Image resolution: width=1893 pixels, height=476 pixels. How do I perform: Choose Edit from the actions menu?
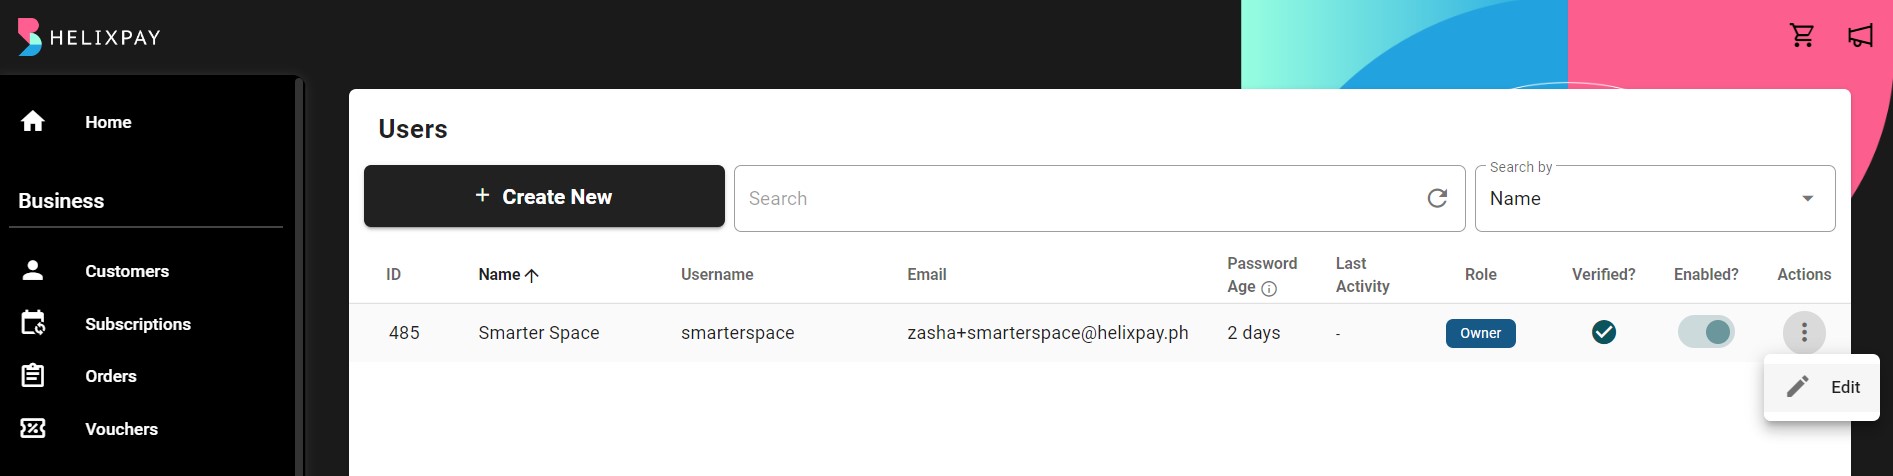[x=1822, y=387]
